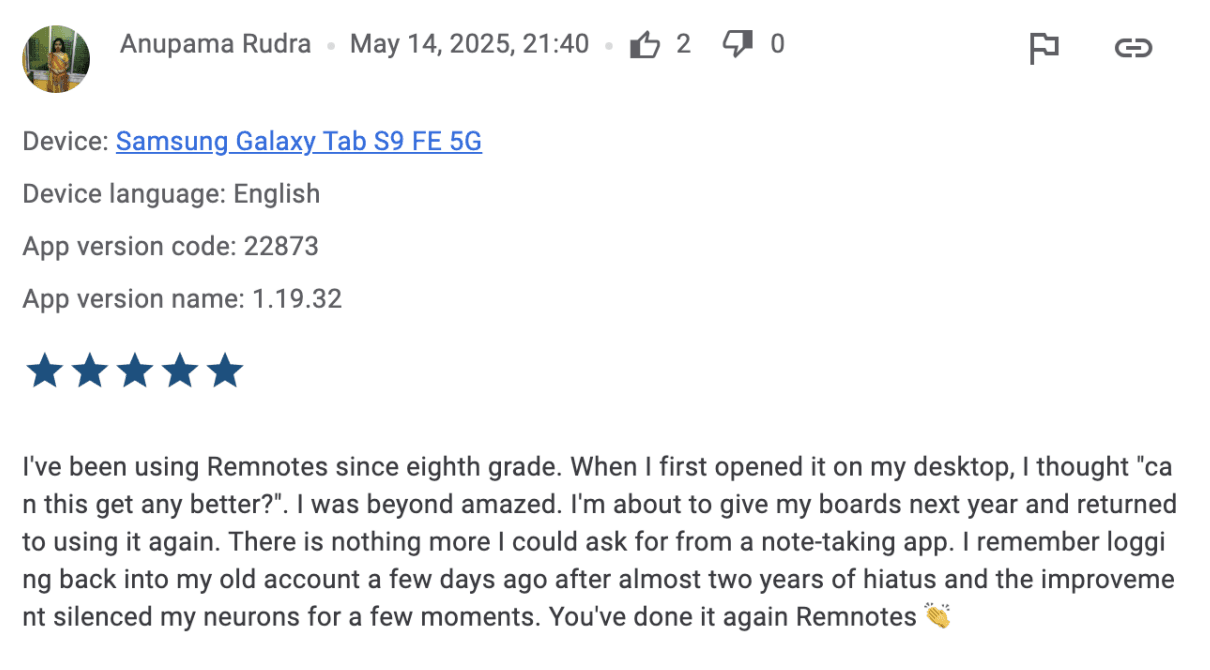This screenshot has width=1210, height=670.
Task: Click the clapping hands emoji in the review
Action: tap(936, 616)
